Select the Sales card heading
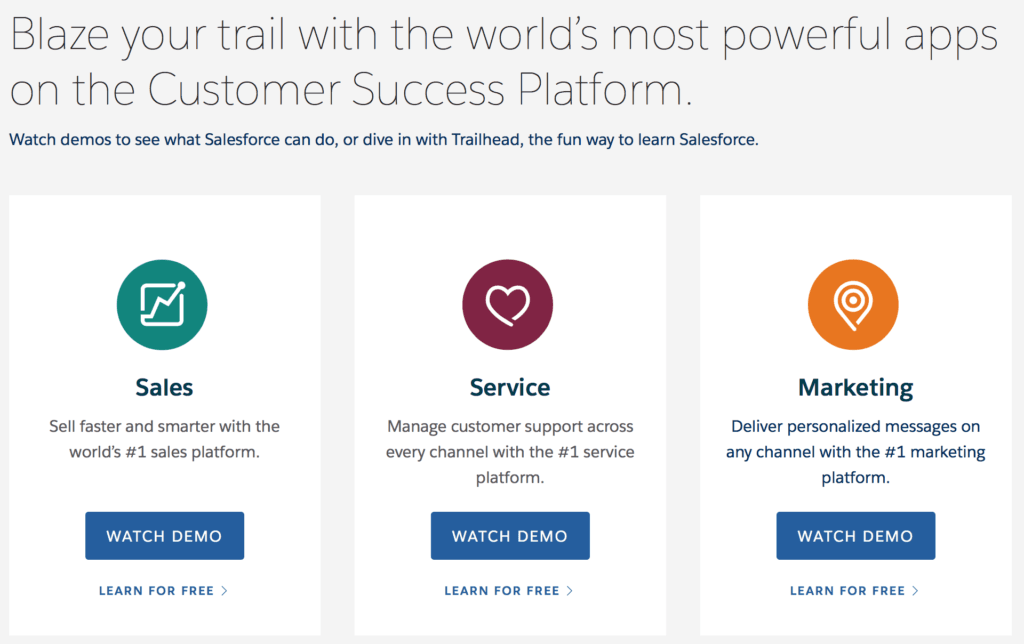Viewport: 1024px width, 644px height. [164, 387]
